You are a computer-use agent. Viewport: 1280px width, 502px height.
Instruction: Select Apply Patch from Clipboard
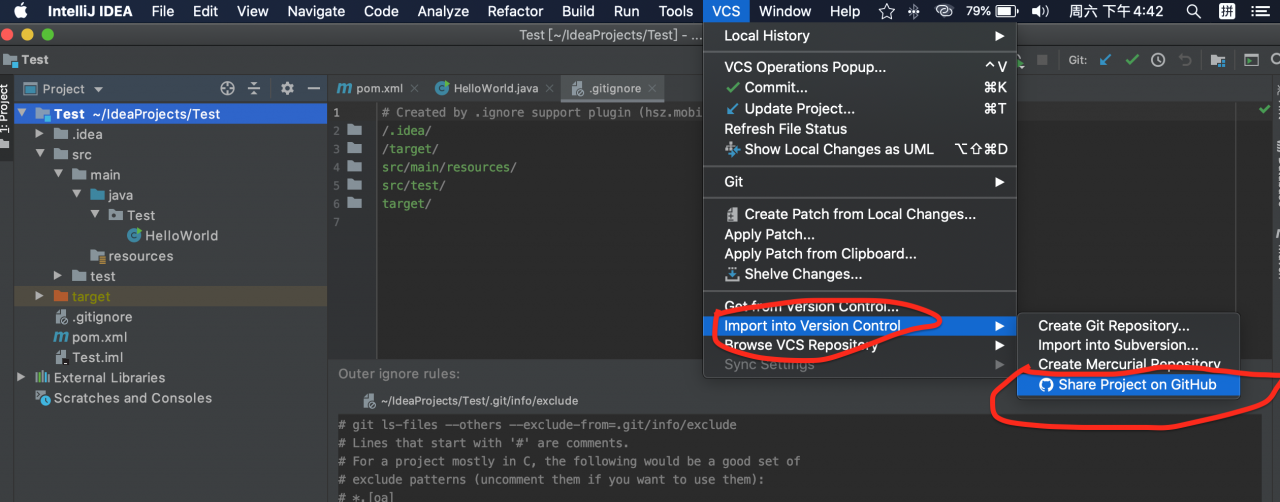tap(860, 254)
